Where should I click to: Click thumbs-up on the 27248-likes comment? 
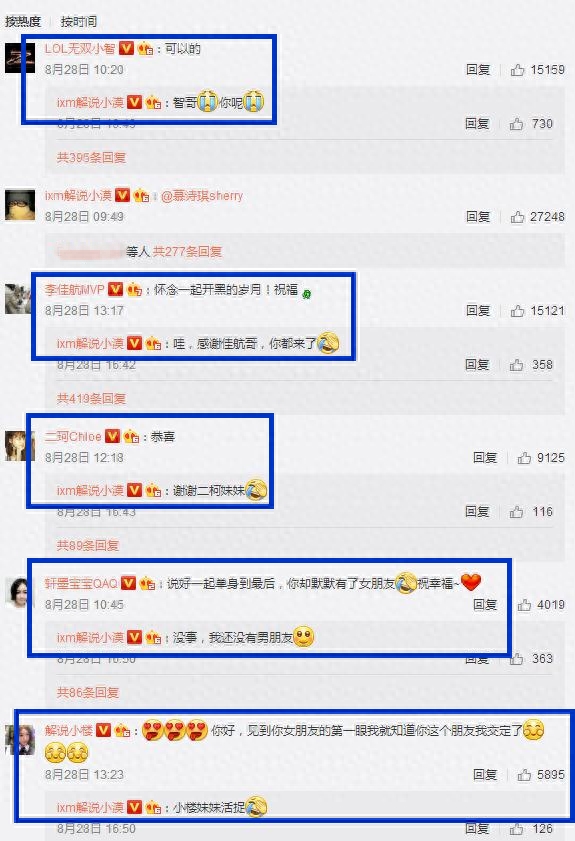tap(517, 217)
